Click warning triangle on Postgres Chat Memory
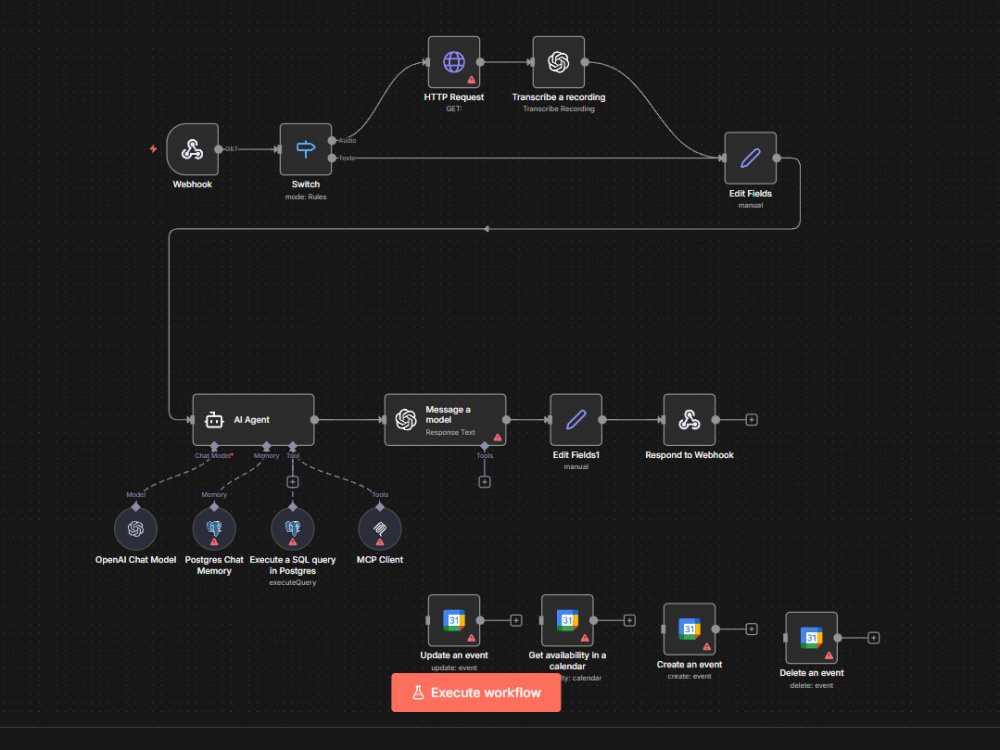This screenshot has height=750, width=1000. pos(214,541)
